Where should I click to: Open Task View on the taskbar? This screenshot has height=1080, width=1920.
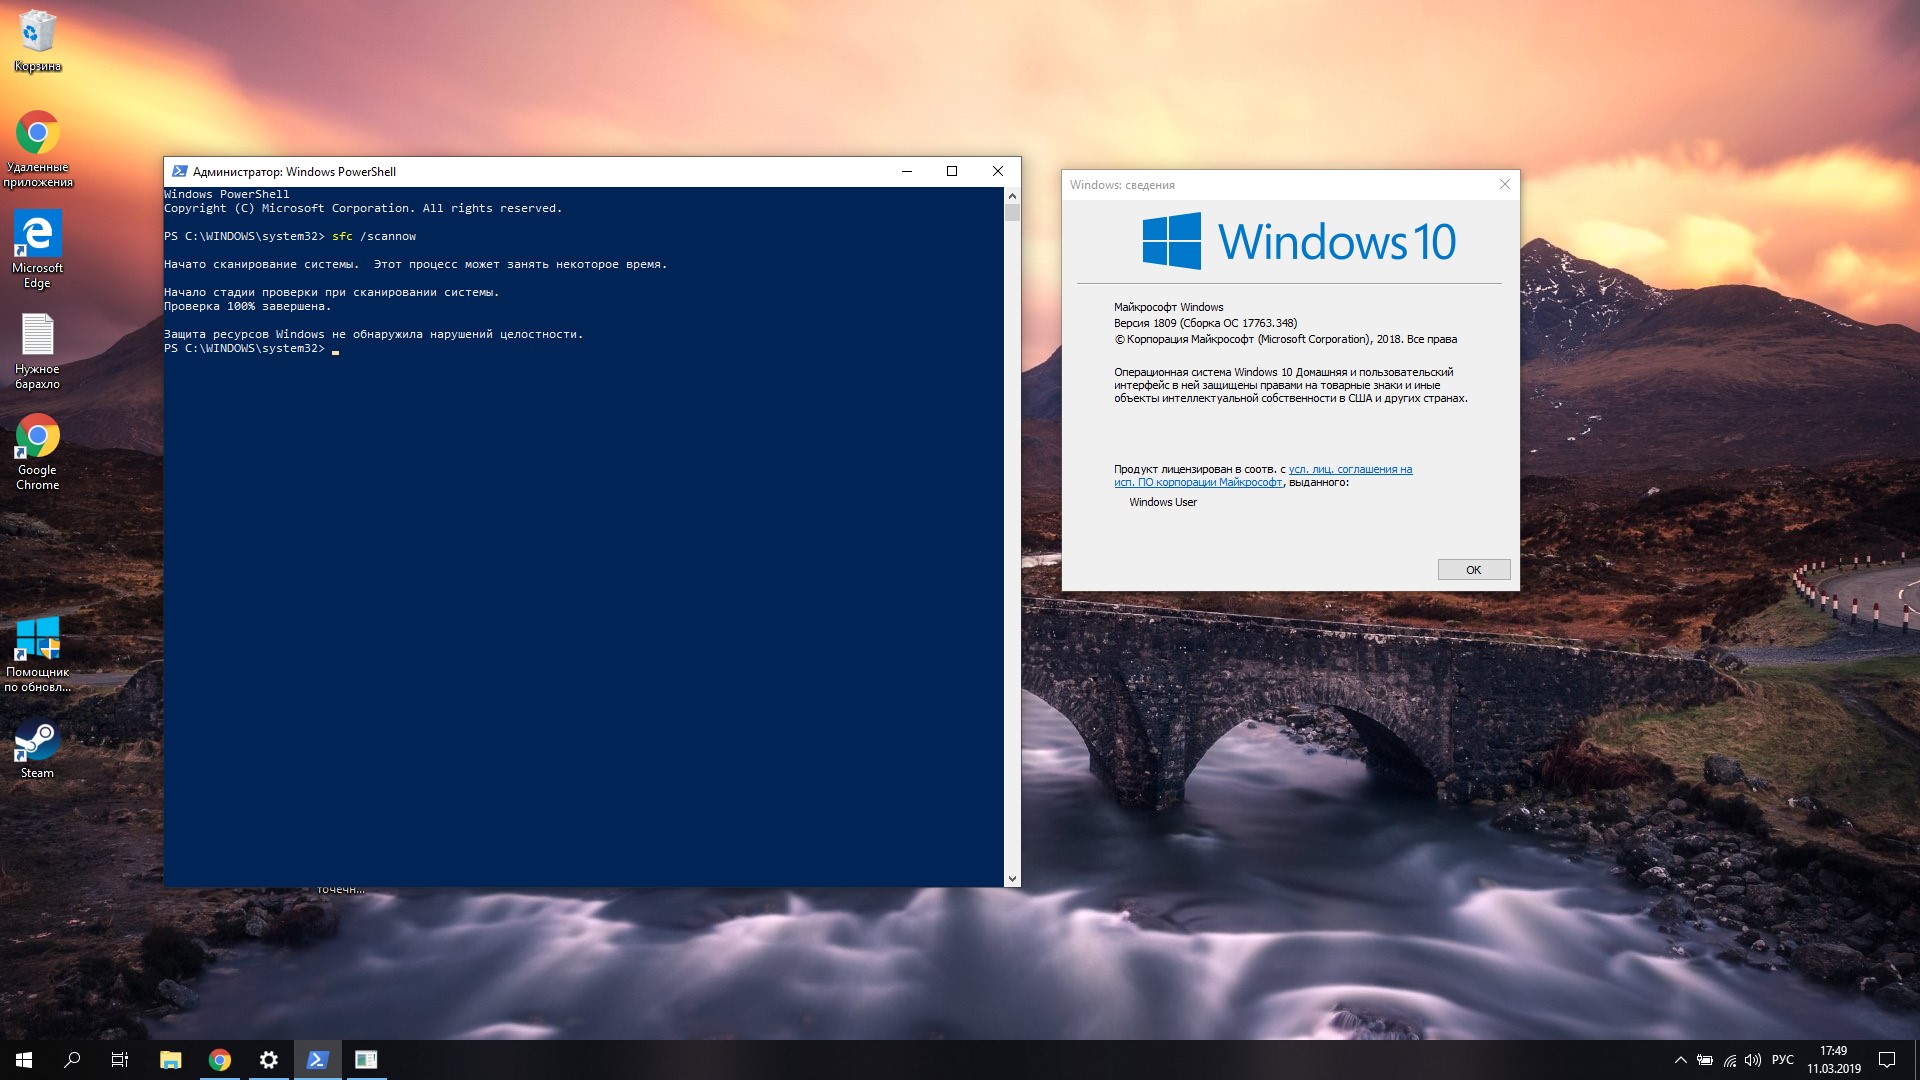point(120,1059)
